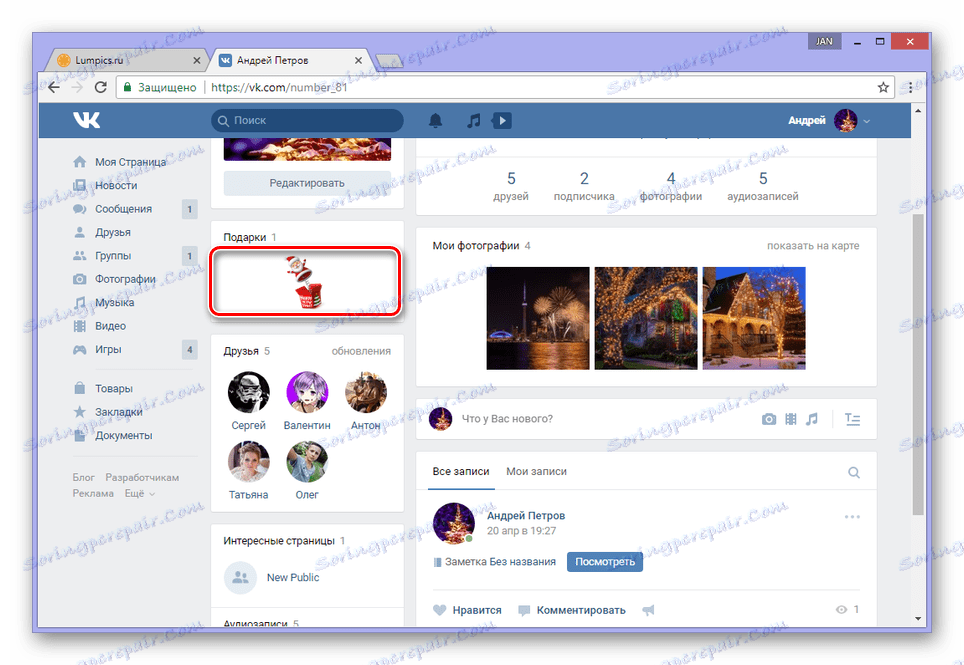Click the video player icon in header

coord(502,120)
